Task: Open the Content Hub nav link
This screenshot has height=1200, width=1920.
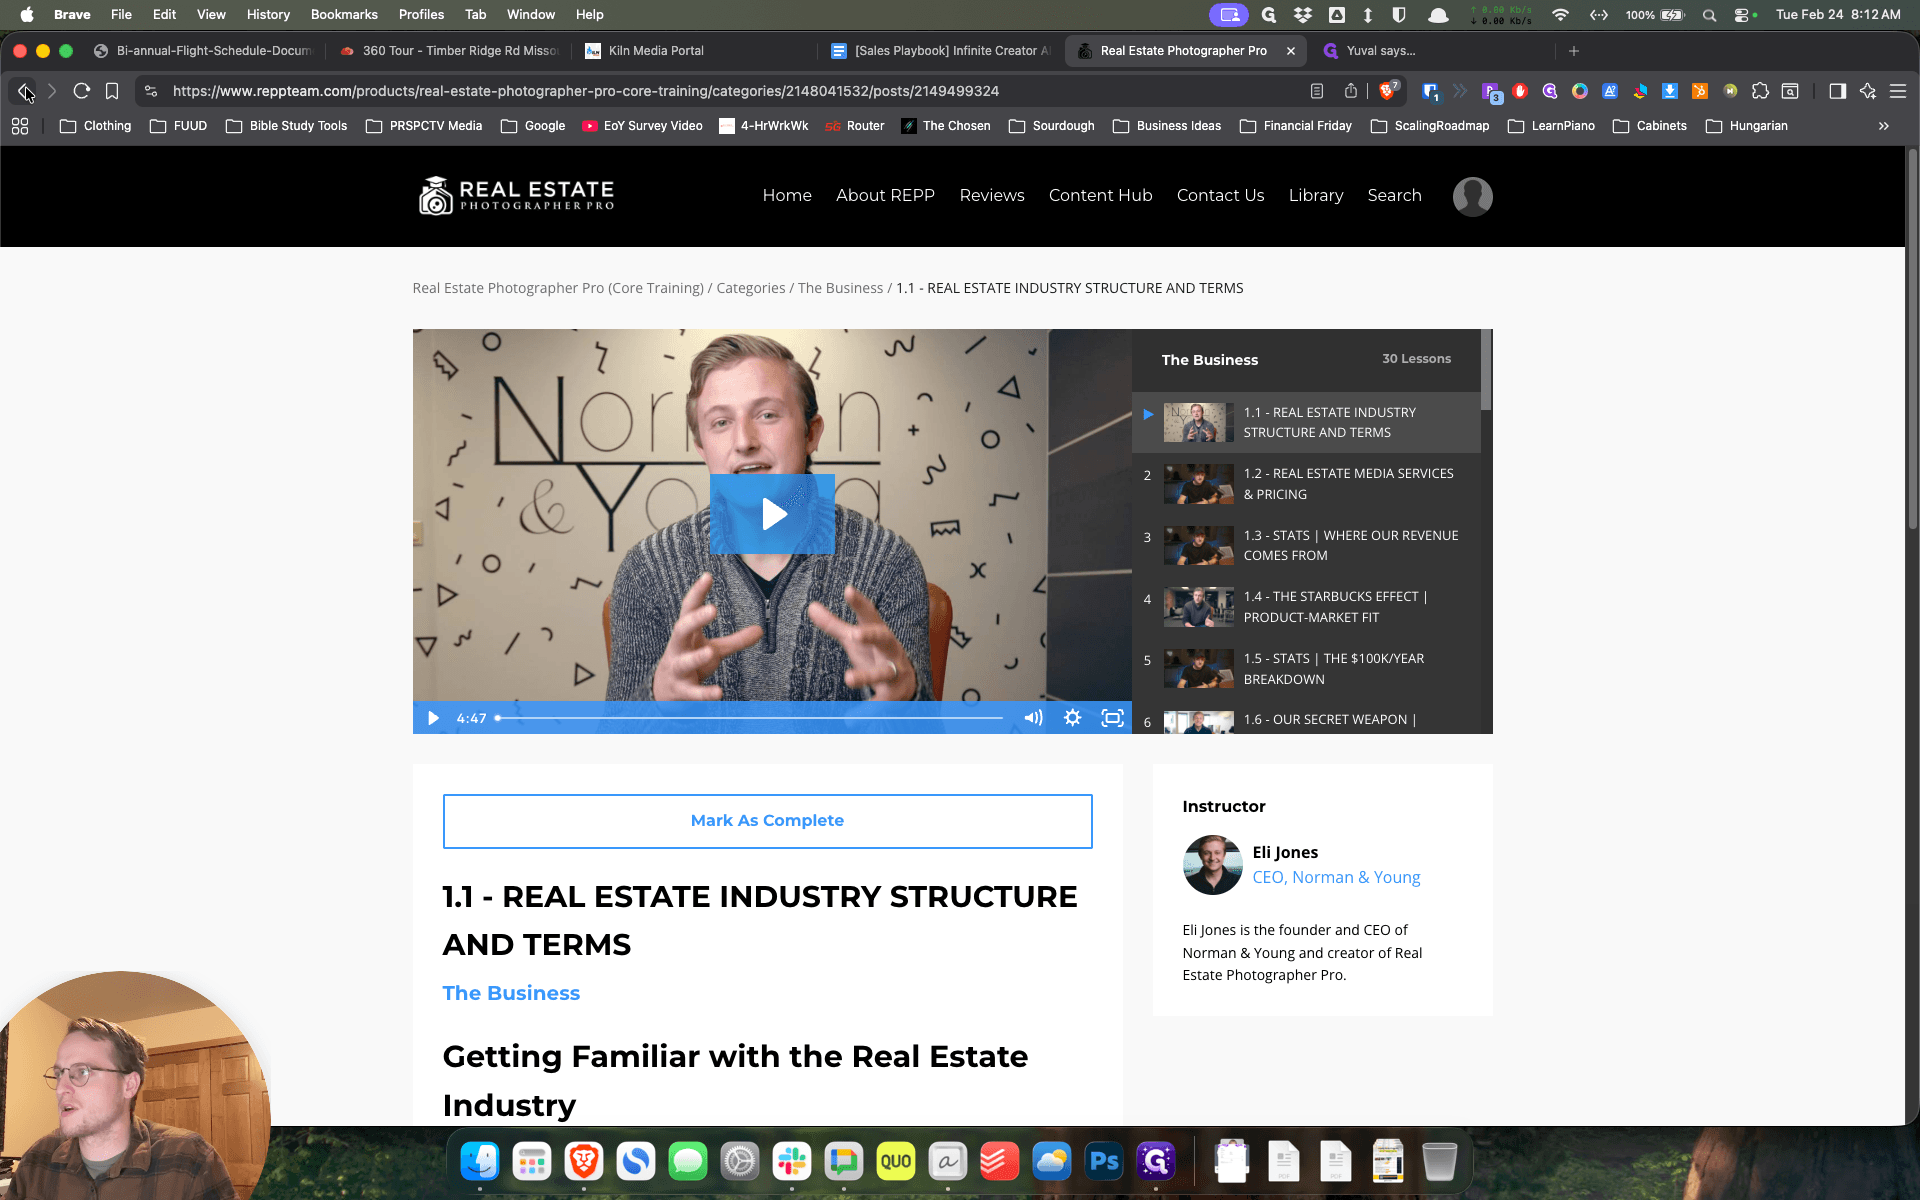Action: tap(1100, 196)
